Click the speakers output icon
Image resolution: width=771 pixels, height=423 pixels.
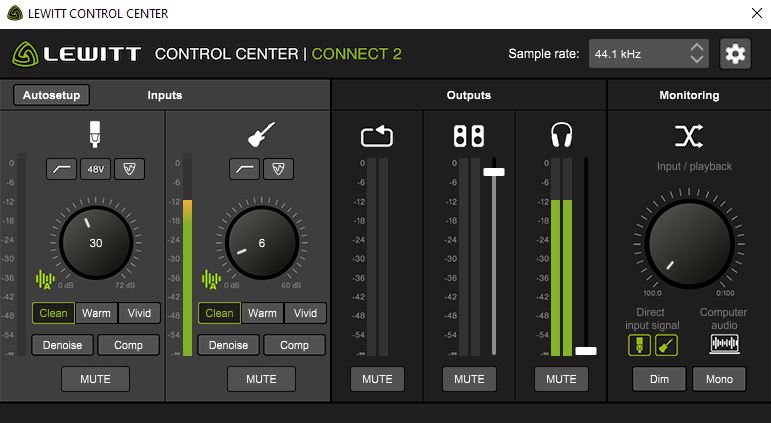coord(469,136)
